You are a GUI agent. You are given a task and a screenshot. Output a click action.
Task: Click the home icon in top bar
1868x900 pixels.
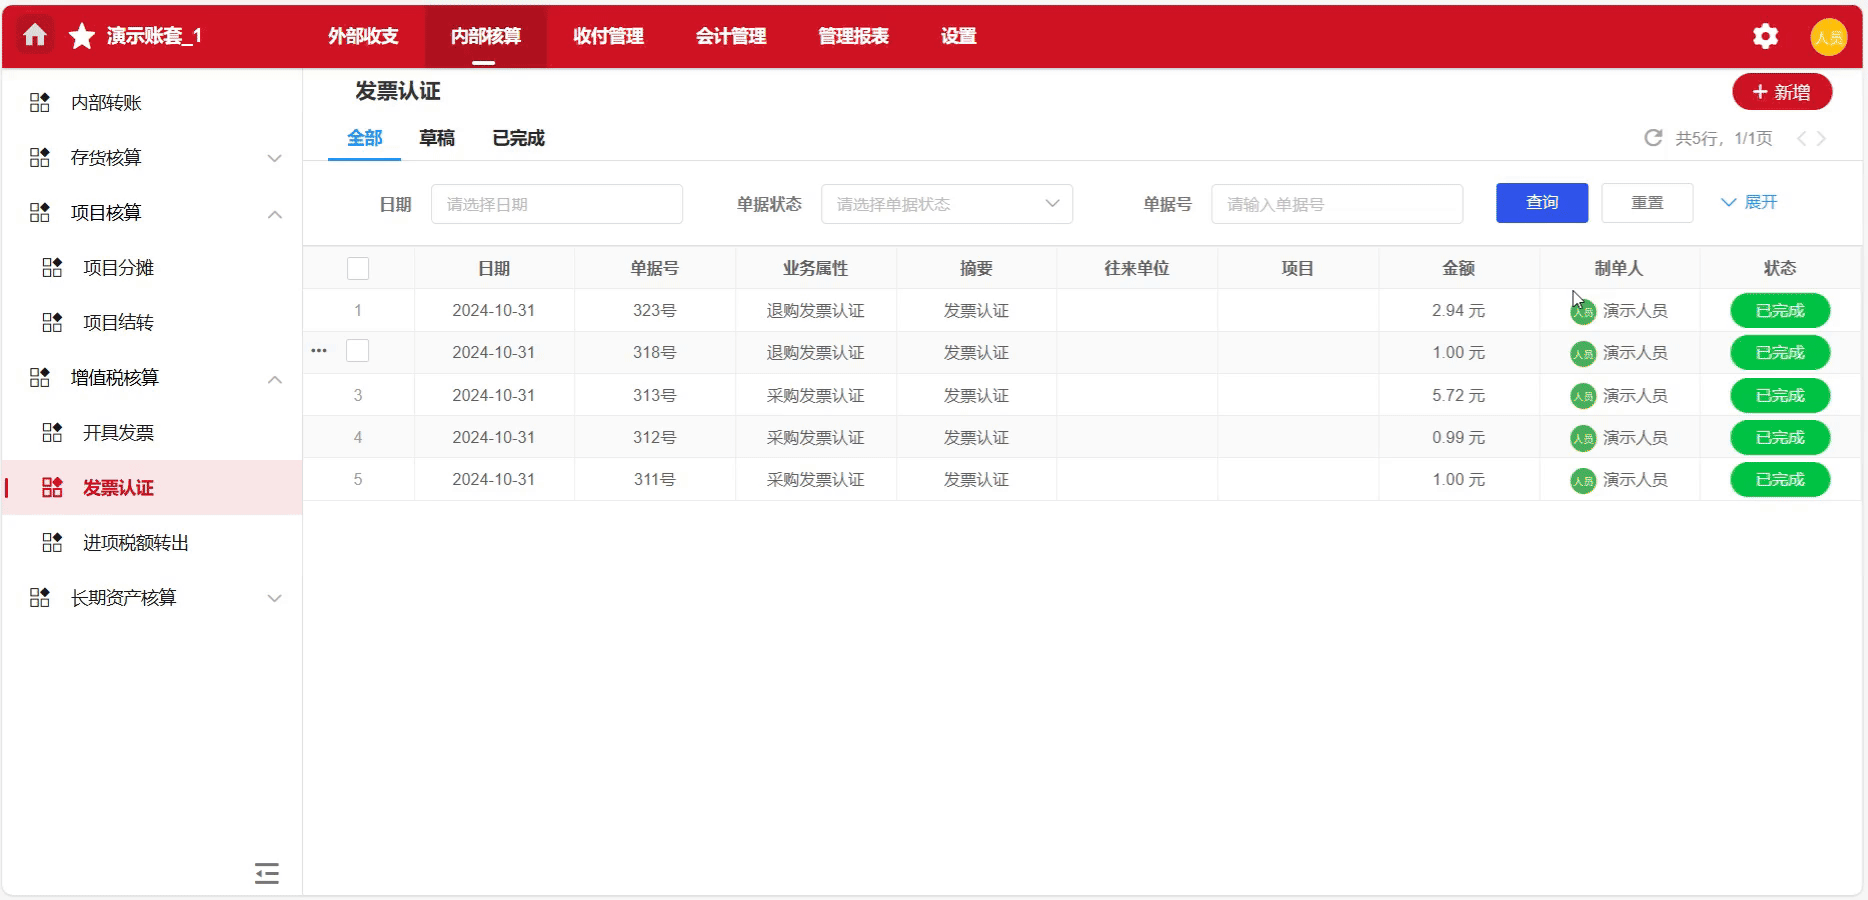(35, 36)
